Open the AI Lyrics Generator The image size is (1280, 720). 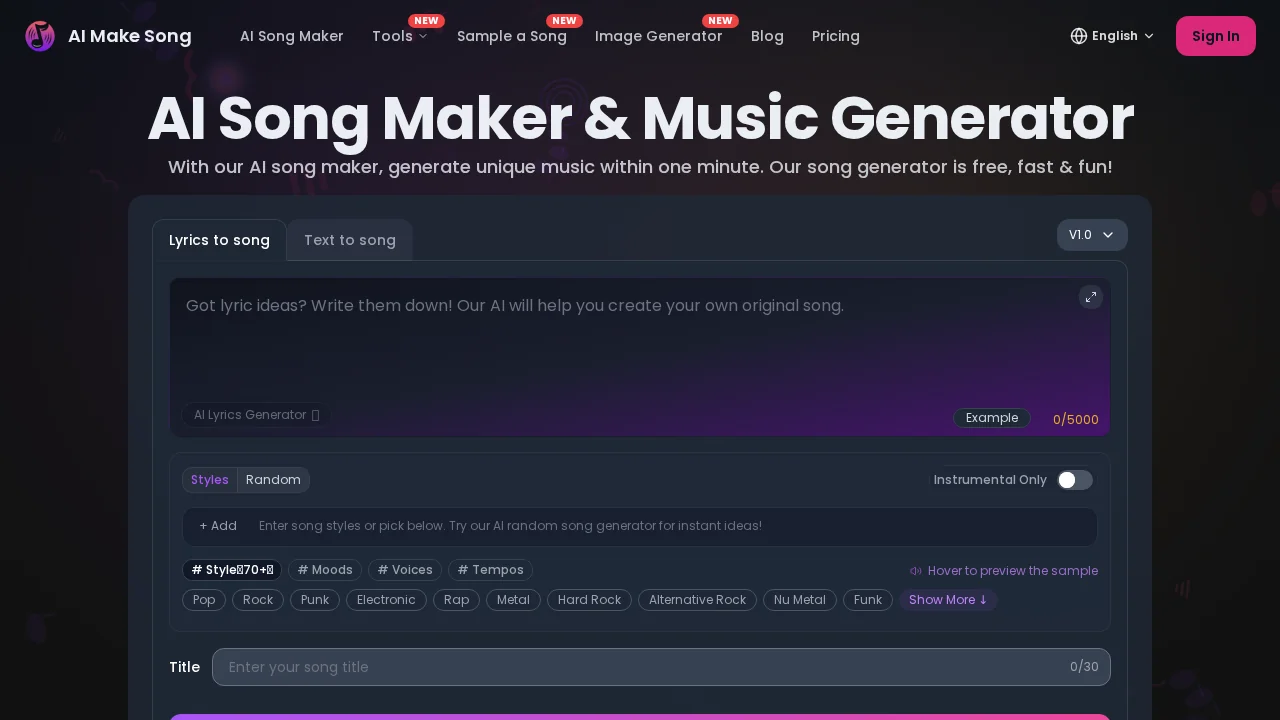click(x=256, y=415)
